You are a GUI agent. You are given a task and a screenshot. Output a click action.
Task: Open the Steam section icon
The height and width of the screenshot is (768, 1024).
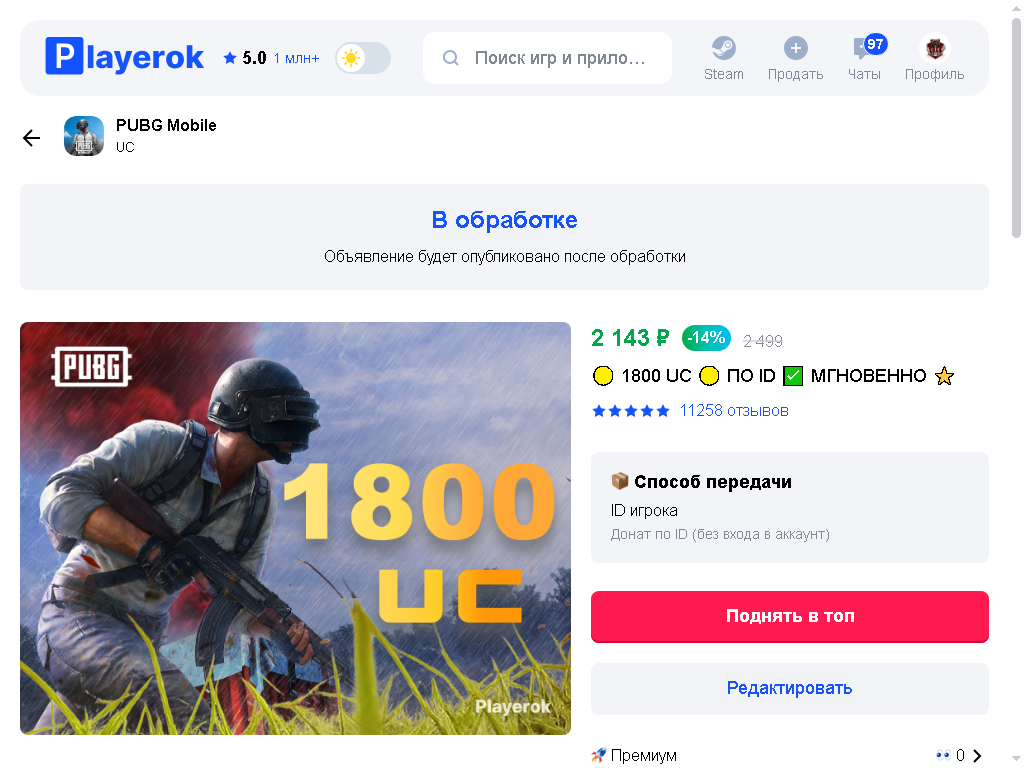click(724, 48)
